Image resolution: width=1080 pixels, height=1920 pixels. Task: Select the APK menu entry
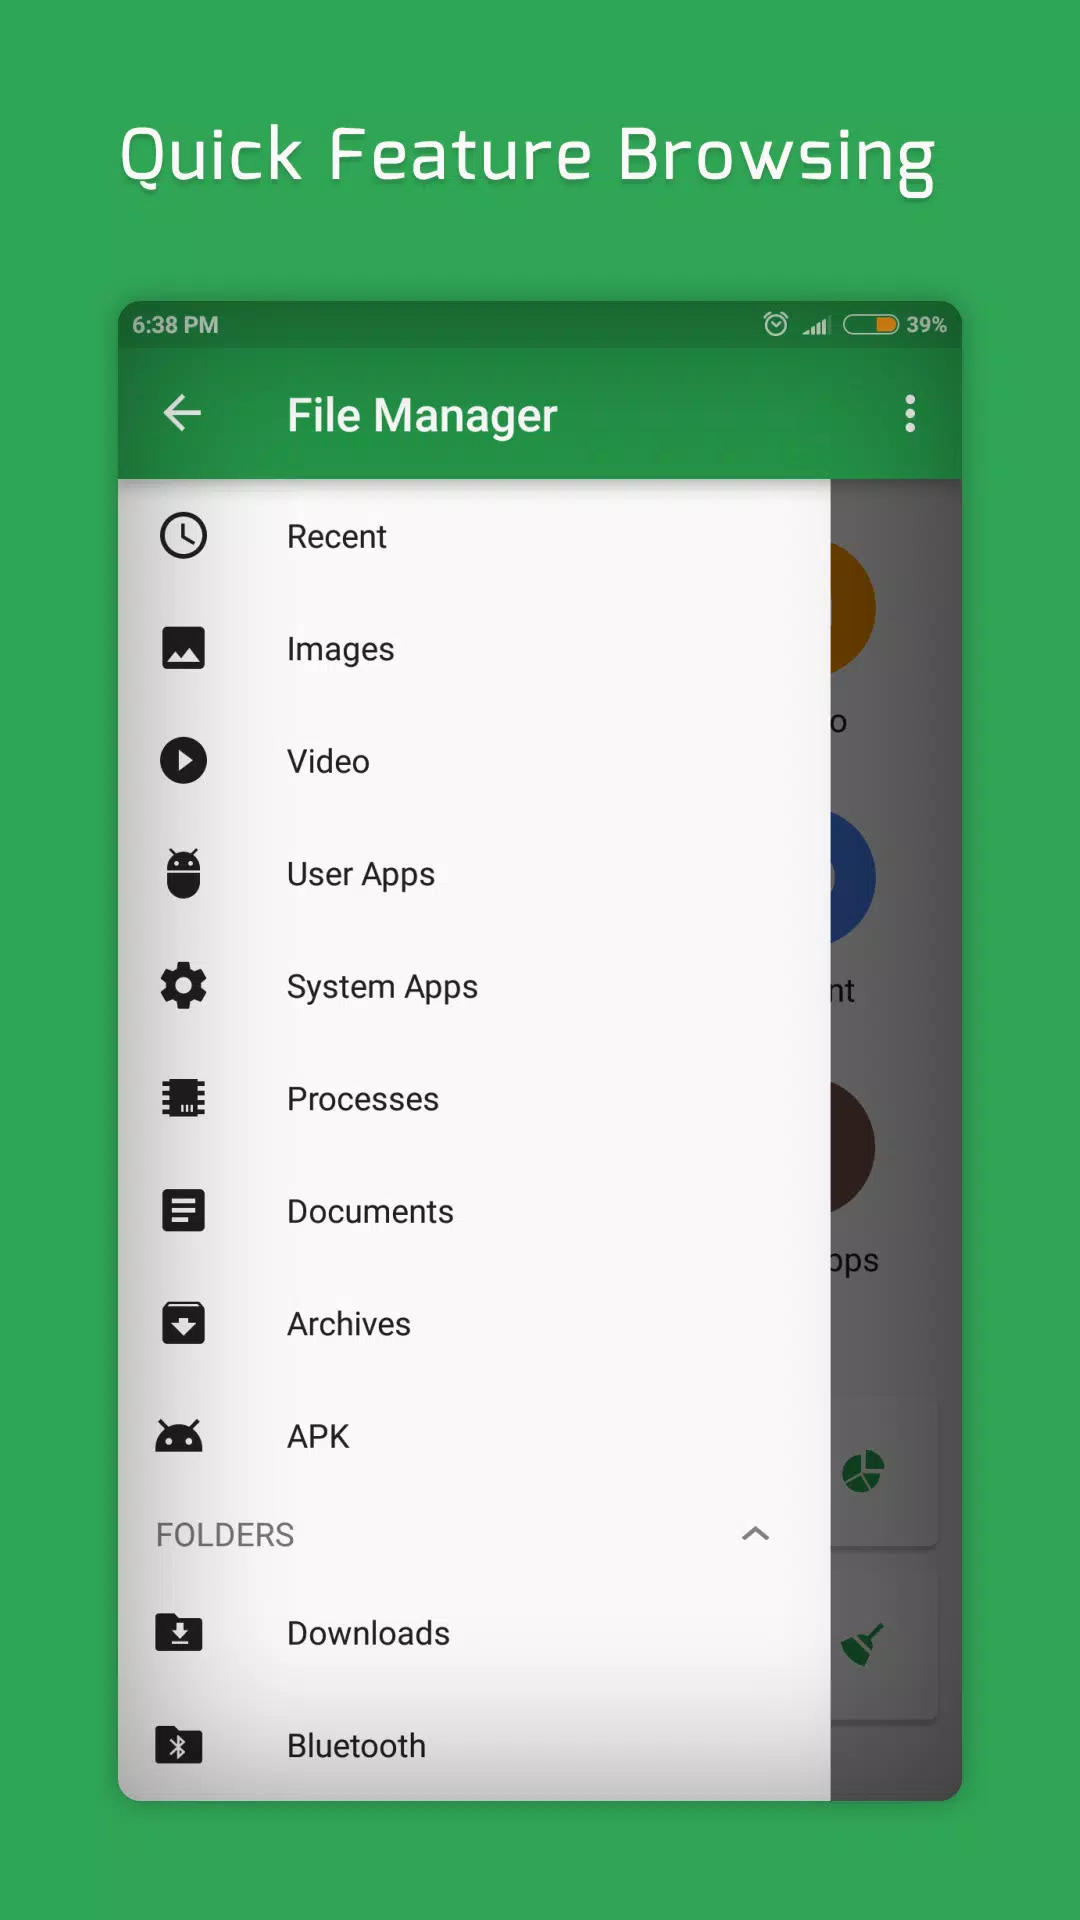coord(474,1436)
